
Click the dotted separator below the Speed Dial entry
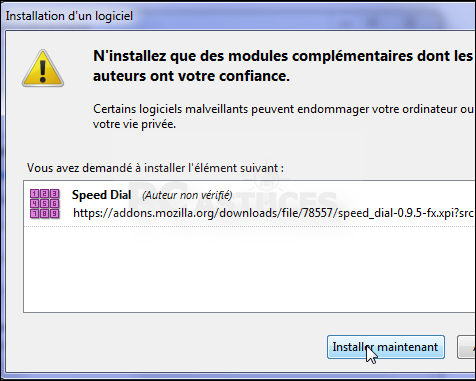click(x=249, y=227)
